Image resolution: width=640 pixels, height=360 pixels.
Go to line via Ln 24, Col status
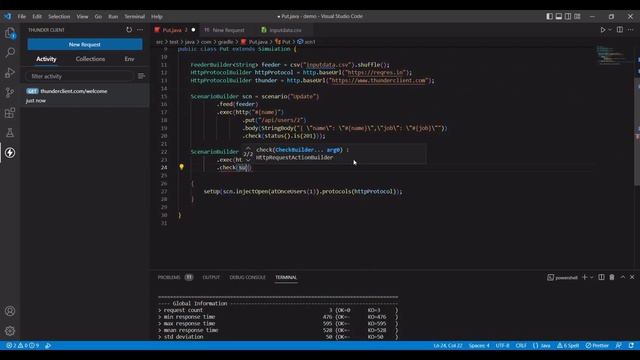point(448,345)
